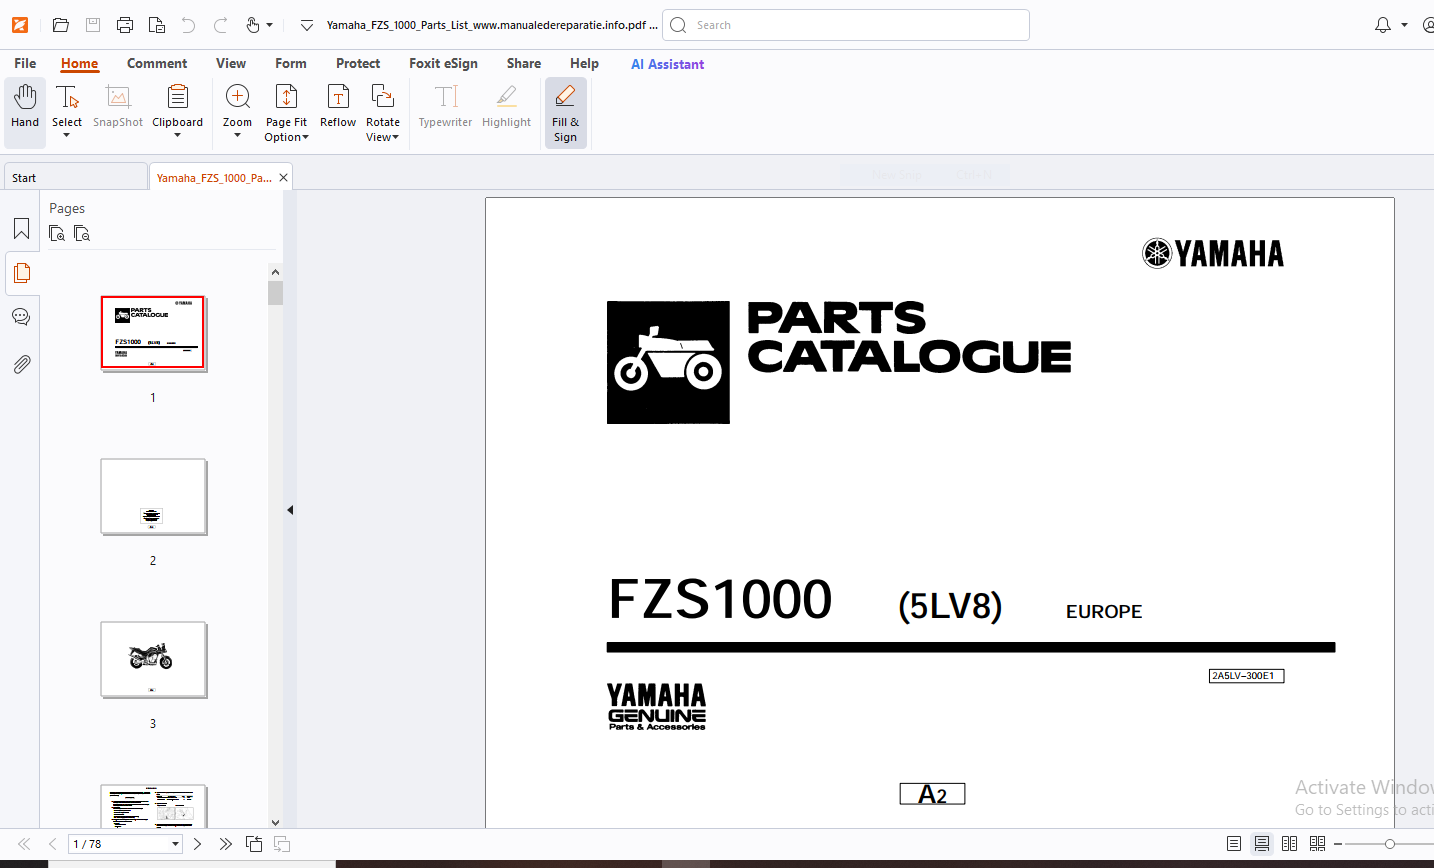The width and height of the screenshot is (1434, 868).
Task: Go to the first page
Action: 24,844
